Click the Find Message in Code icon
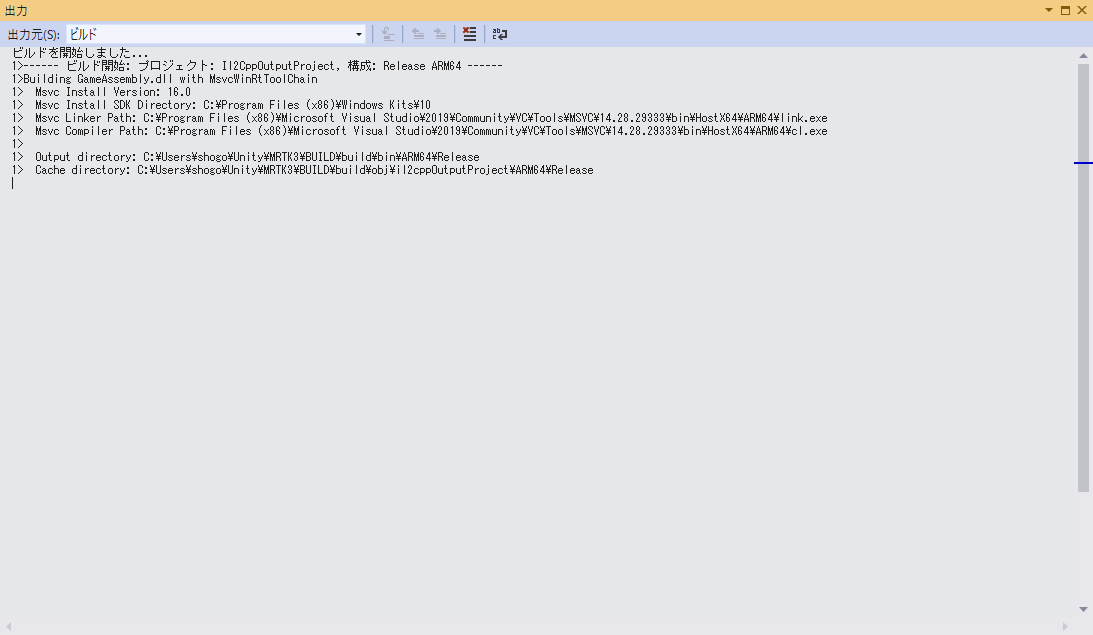This screenshot has height=635, width=1093. click(x=388, y=34)
